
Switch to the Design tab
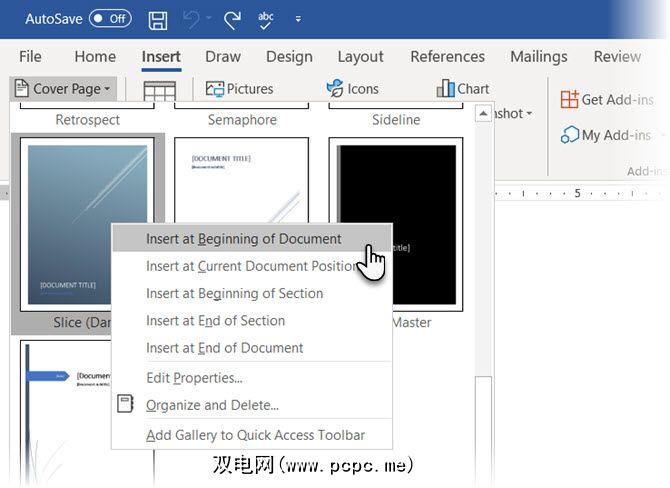tap(289, 56)
